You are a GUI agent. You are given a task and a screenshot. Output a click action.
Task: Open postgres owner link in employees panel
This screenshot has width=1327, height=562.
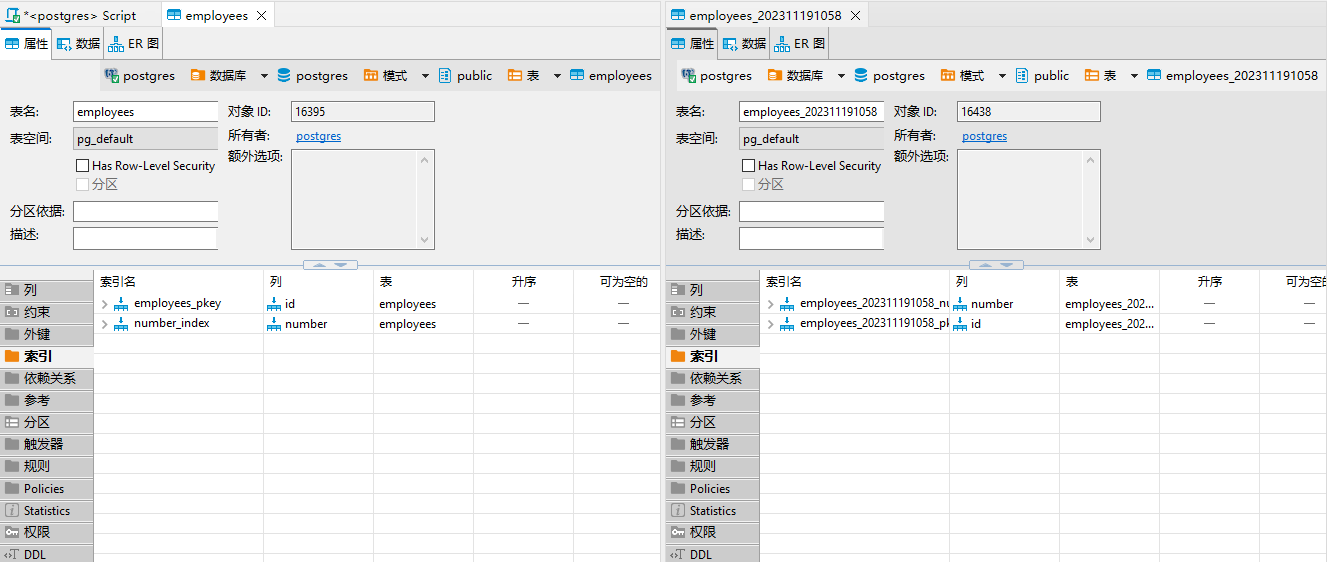coord(318,136)
